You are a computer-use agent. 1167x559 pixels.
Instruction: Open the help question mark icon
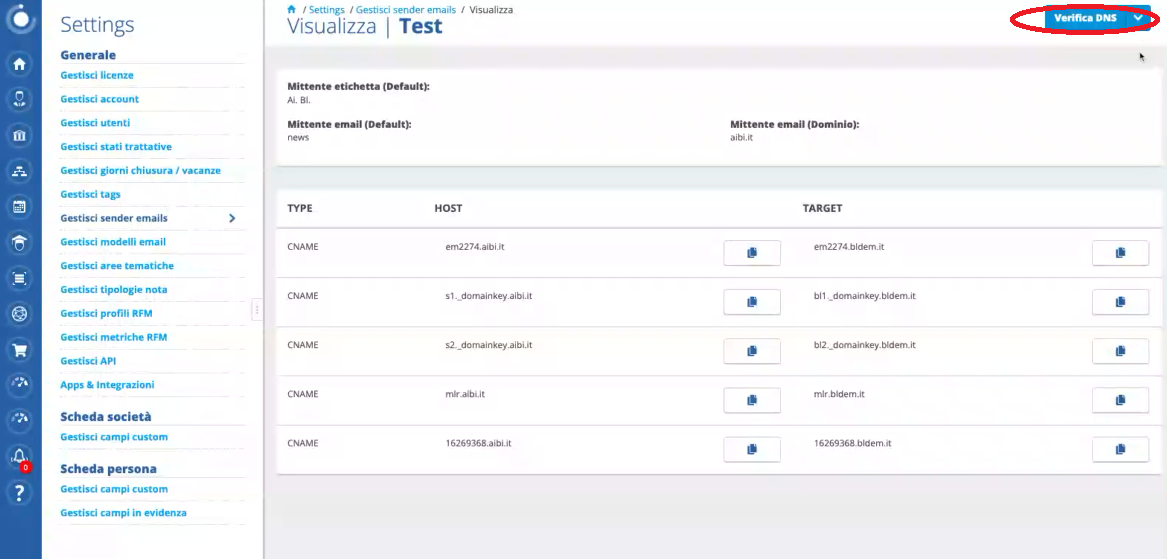click(20, 492)
